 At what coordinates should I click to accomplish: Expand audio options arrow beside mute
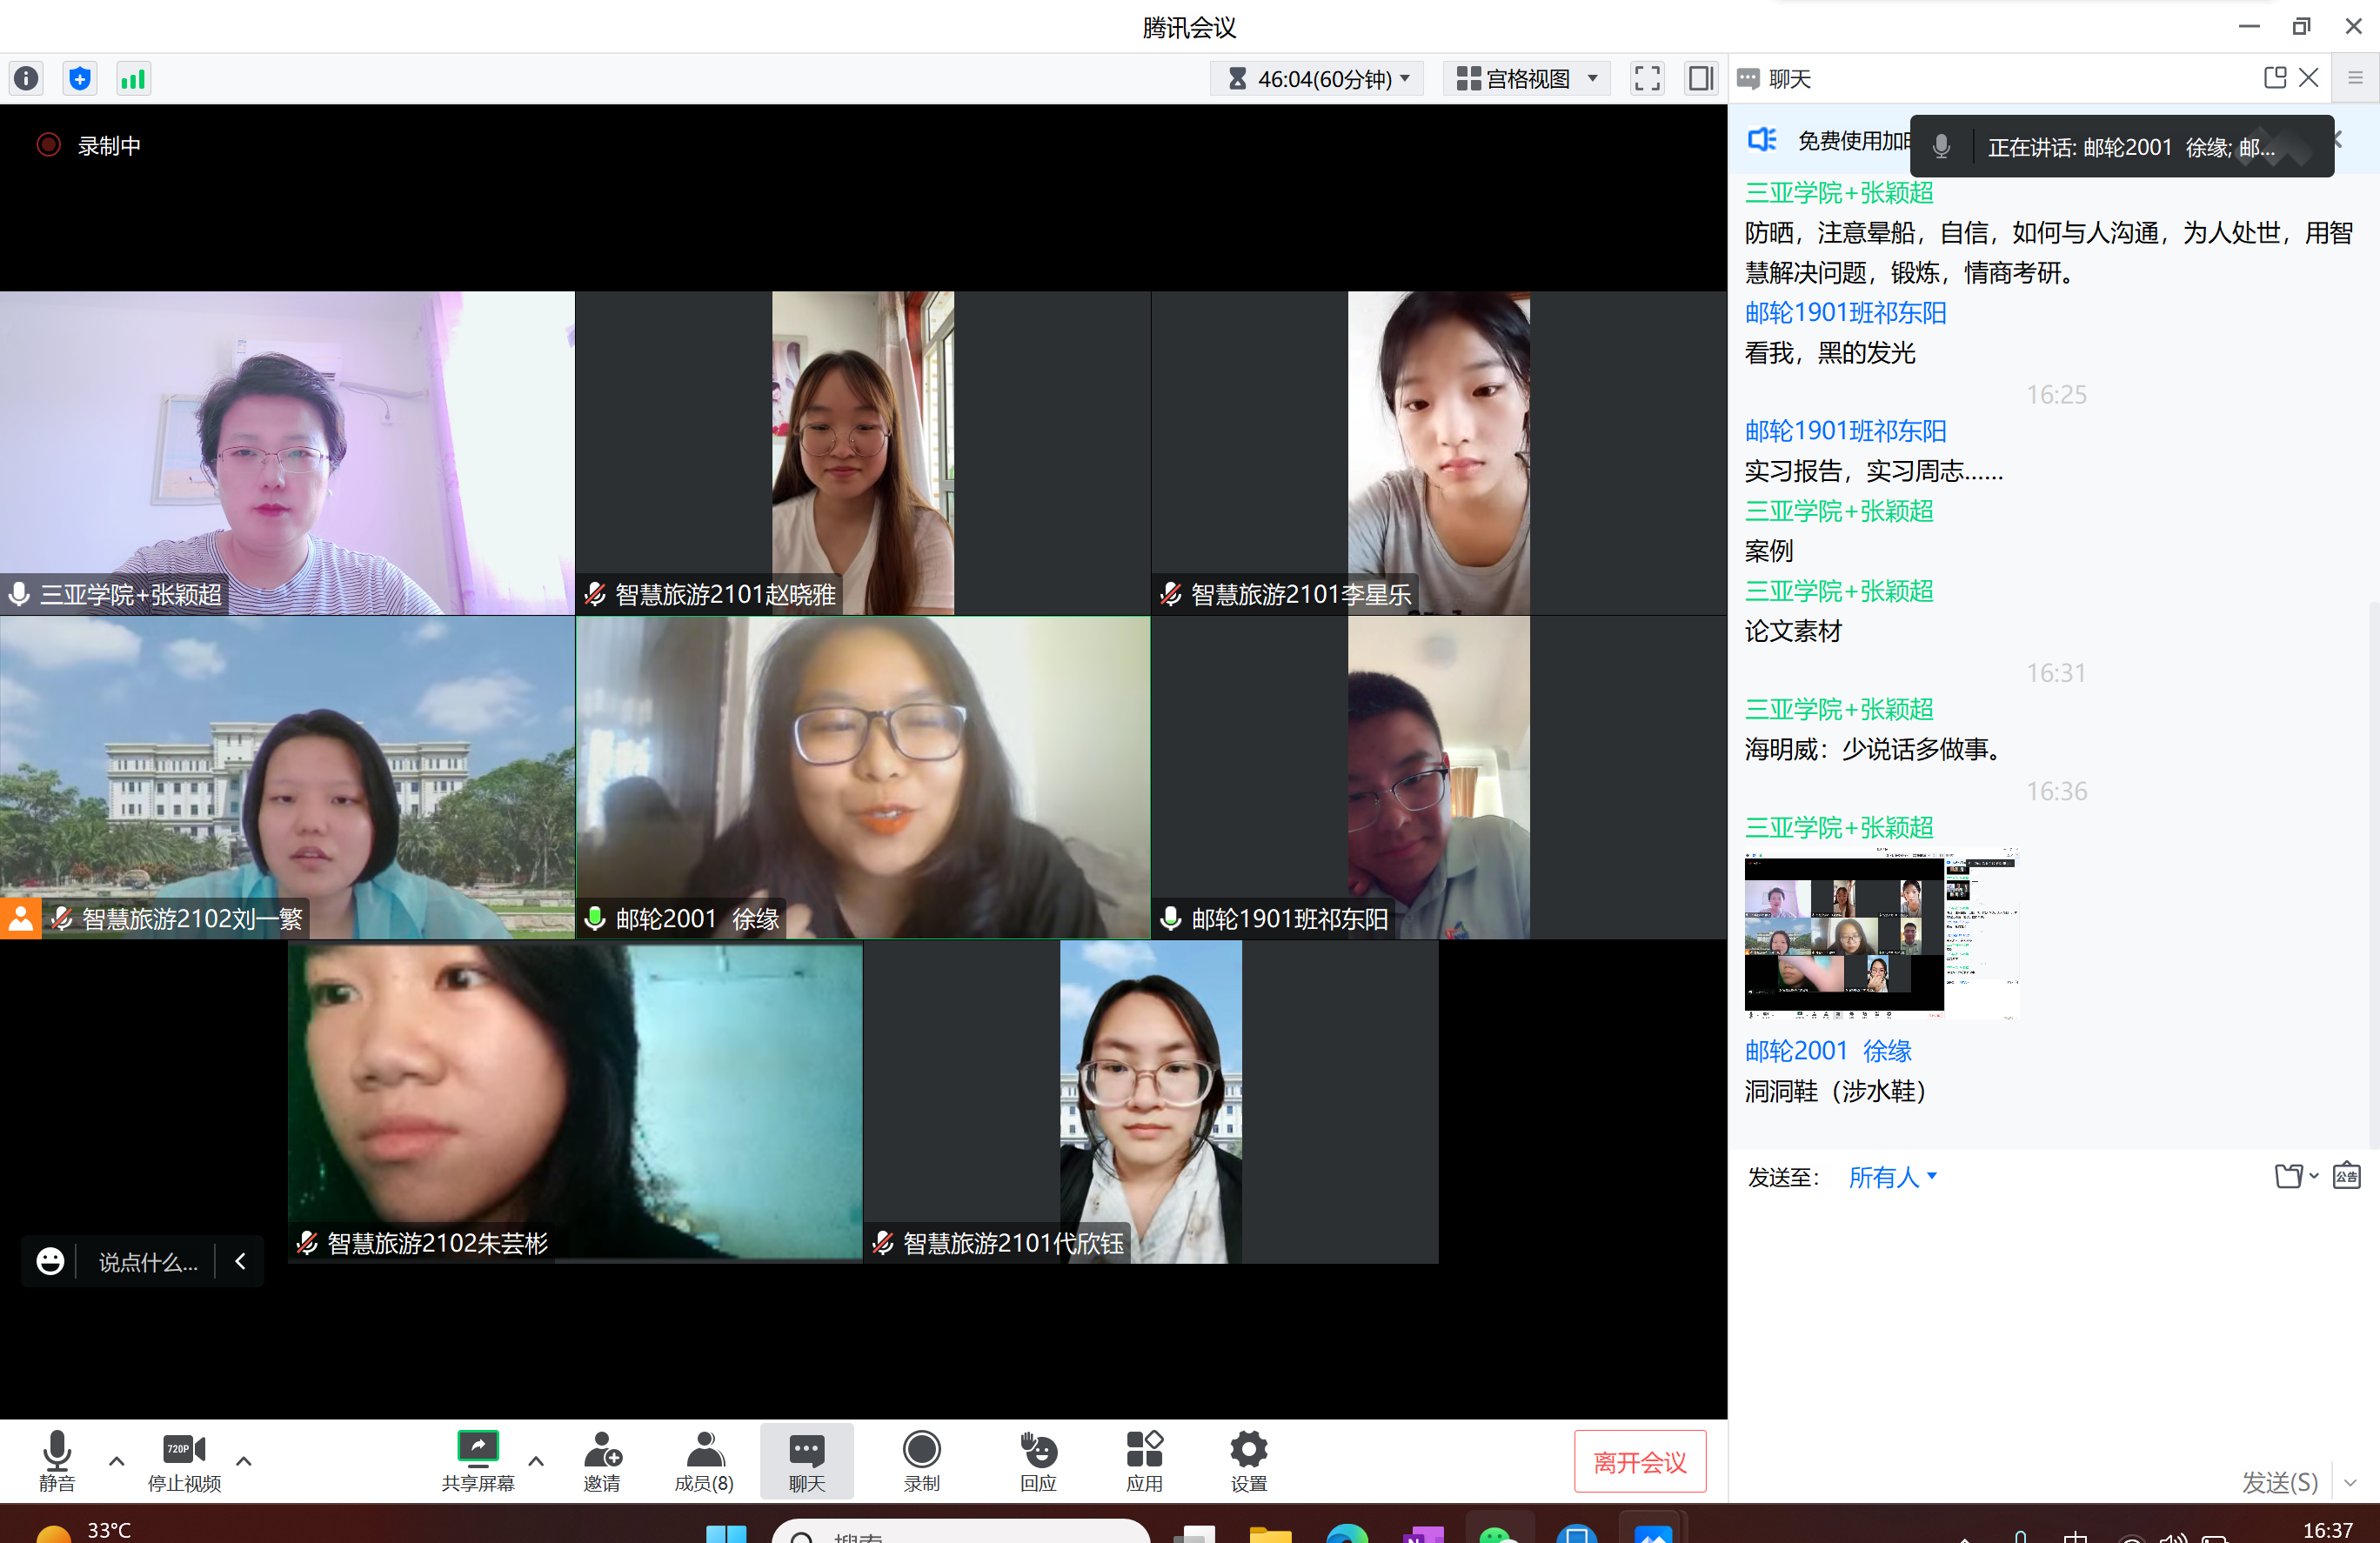click(117, 1460)
